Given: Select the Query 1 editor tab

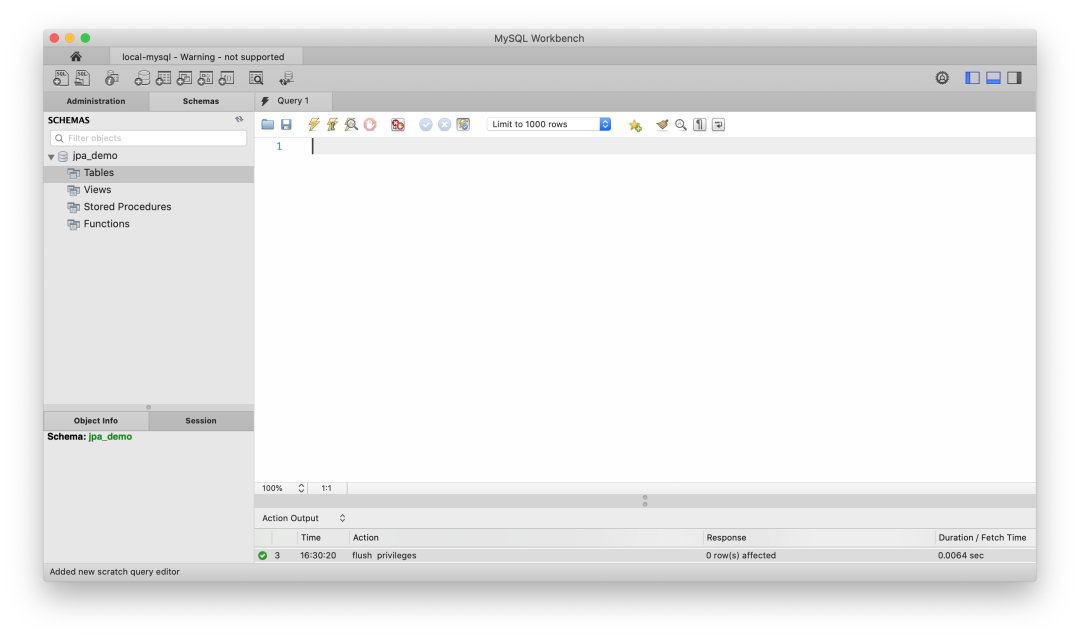Looking at the screenshot, I should pos(293,101).
